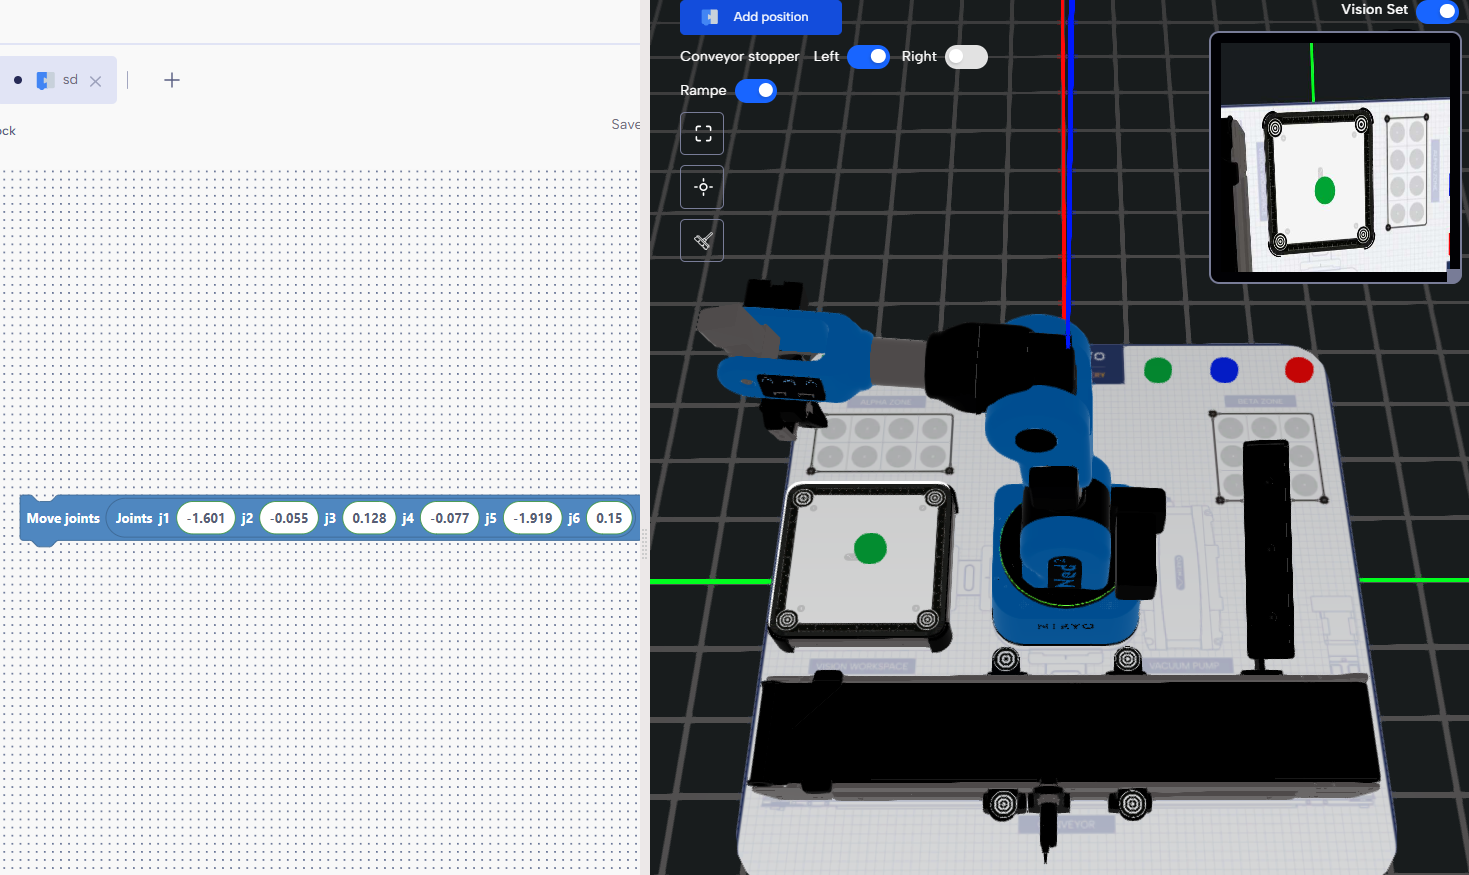Click the panel divider resize handle
Screen dimensions: 1469x875
645,545
